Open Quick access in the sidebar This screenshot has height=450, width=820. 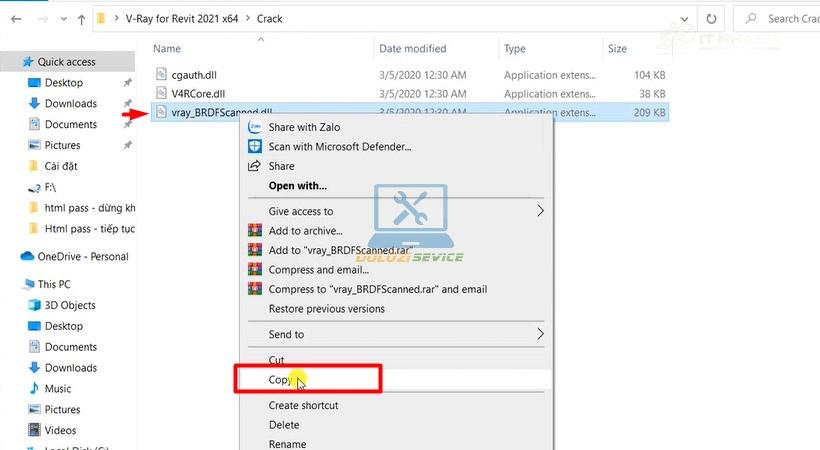point(66,62)
